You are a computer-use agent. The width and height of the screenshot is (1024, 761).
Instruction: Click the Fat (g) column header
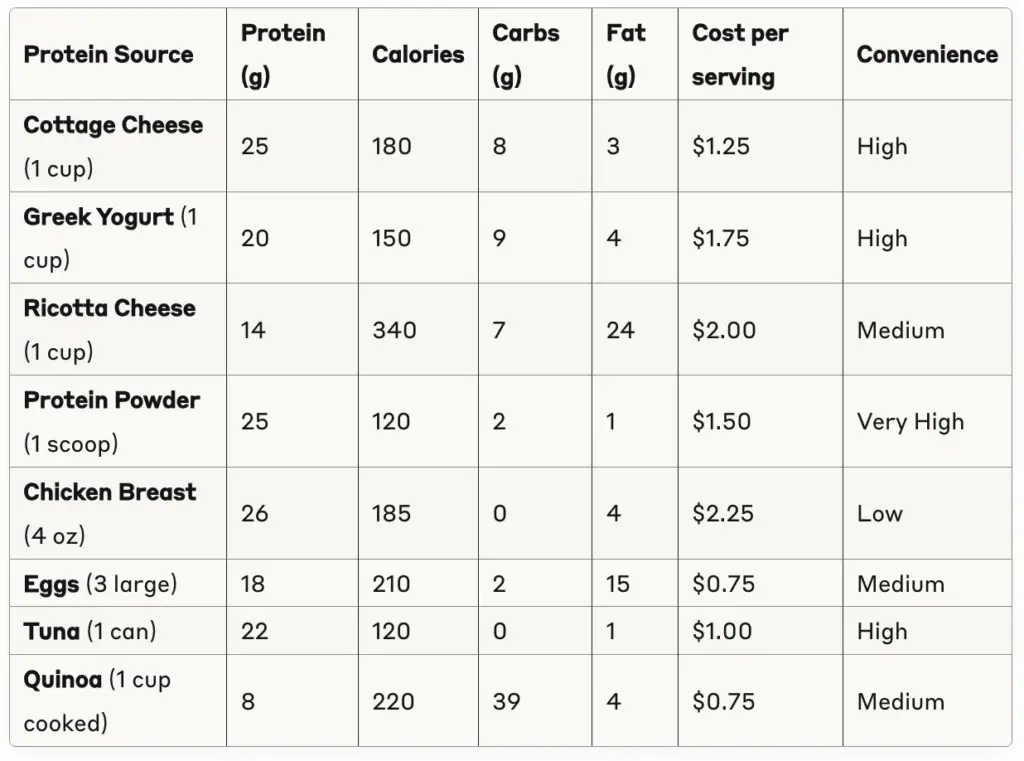coord(625,54)
